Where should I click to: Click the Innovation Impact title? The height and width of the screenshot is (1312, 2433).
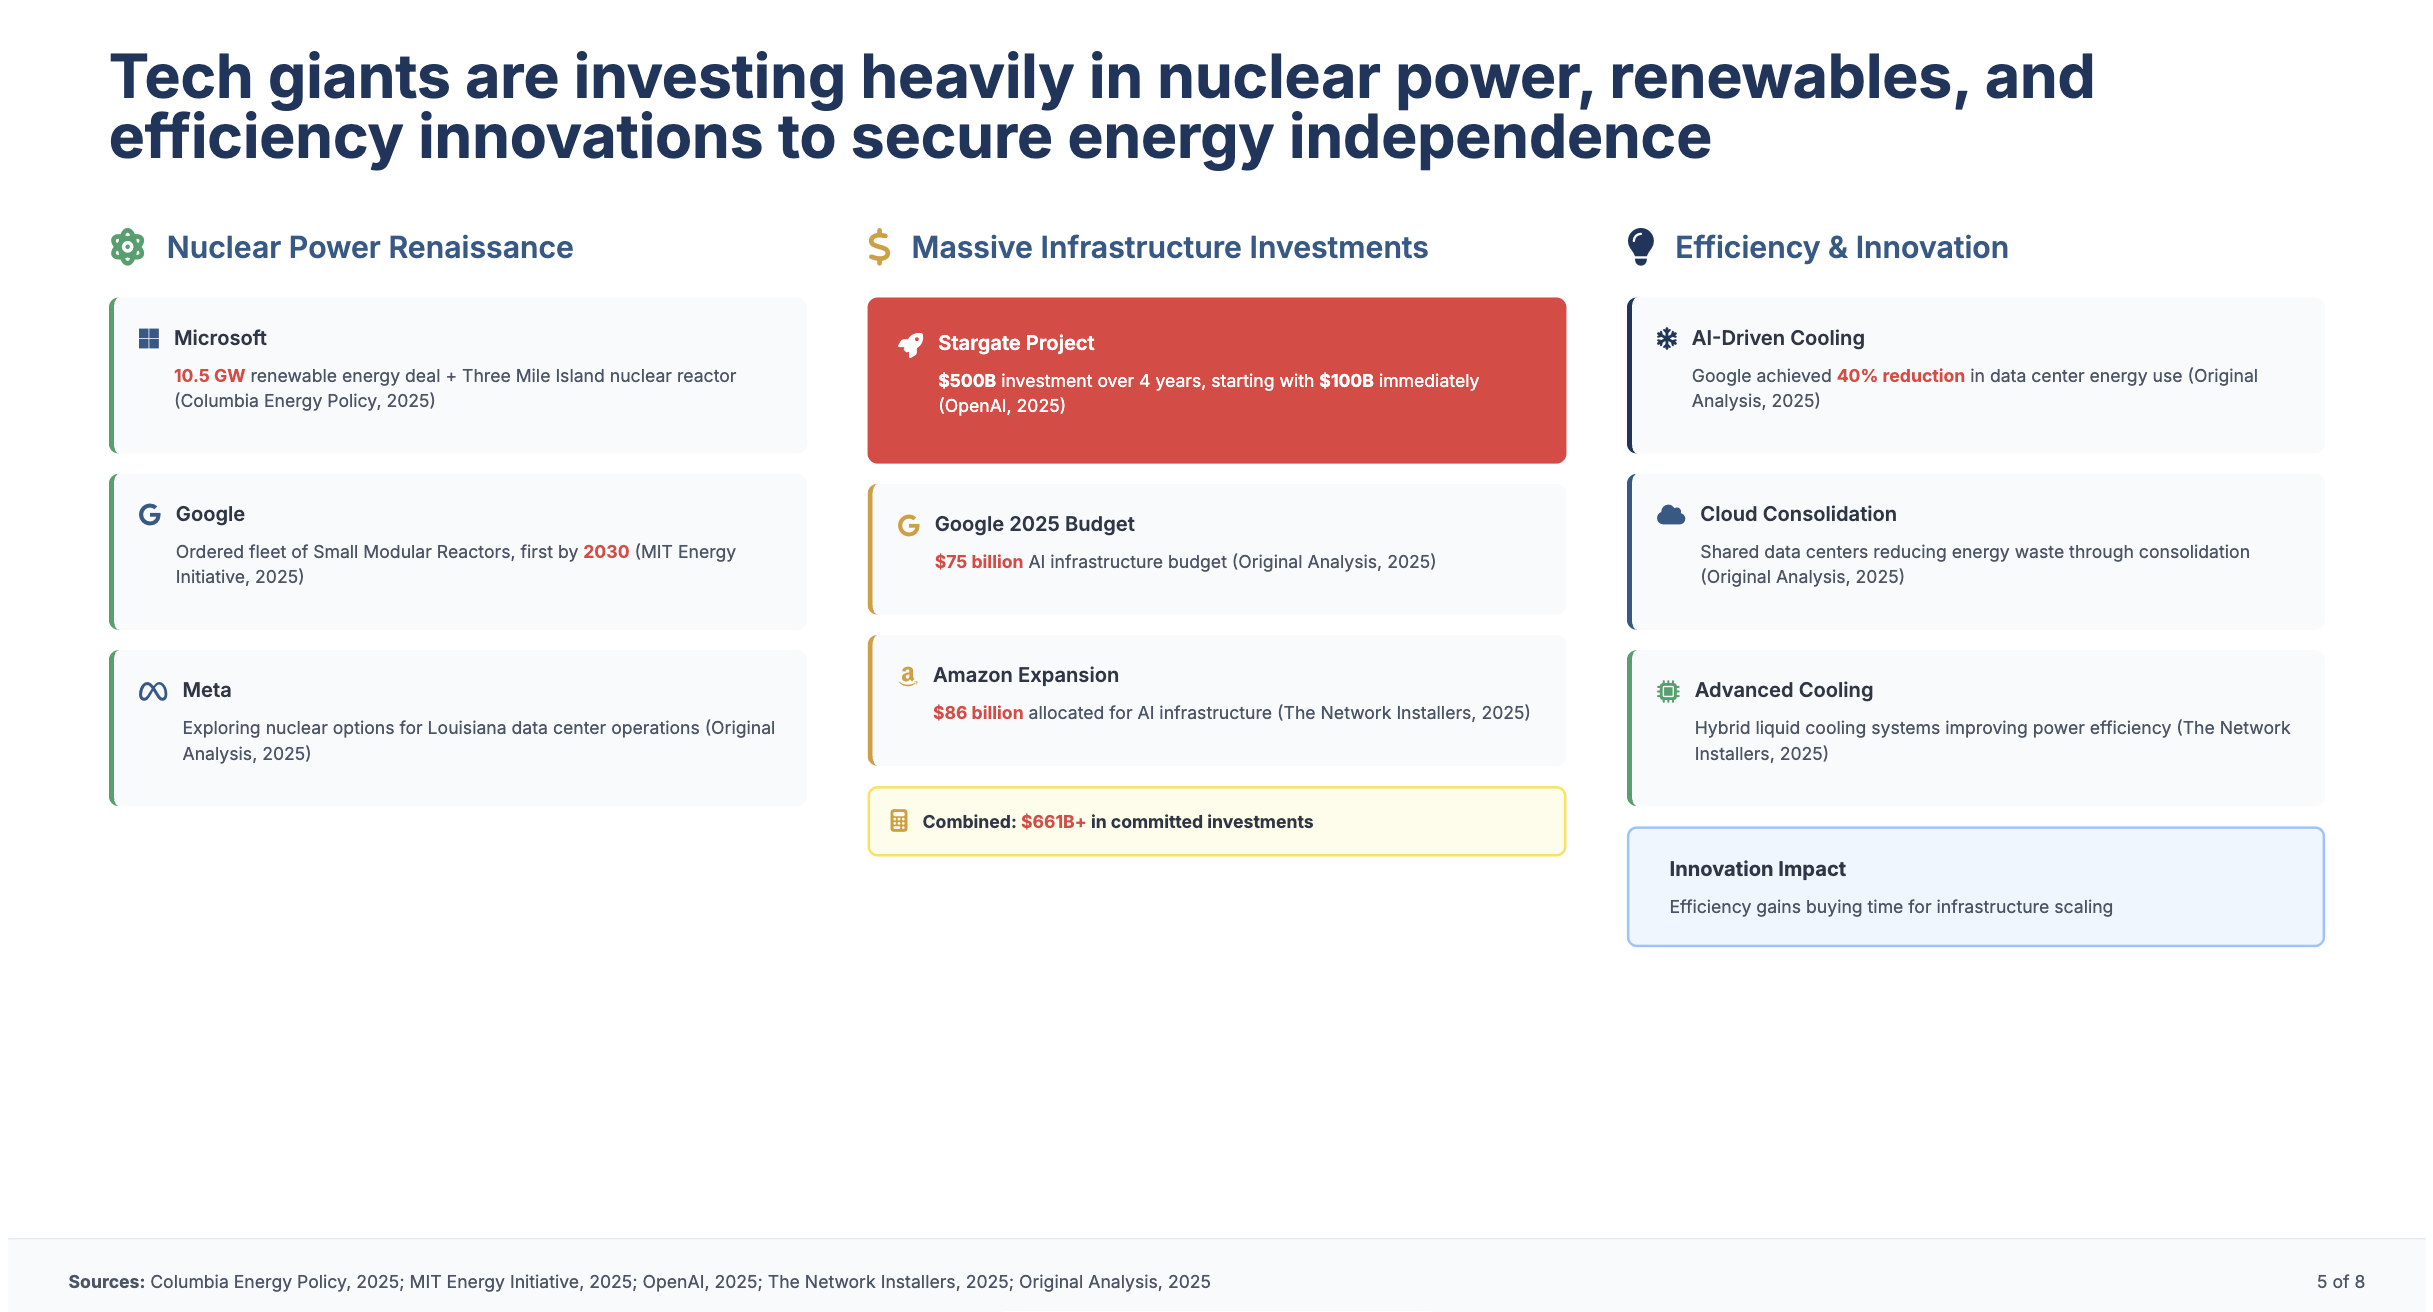[1757, 869]
